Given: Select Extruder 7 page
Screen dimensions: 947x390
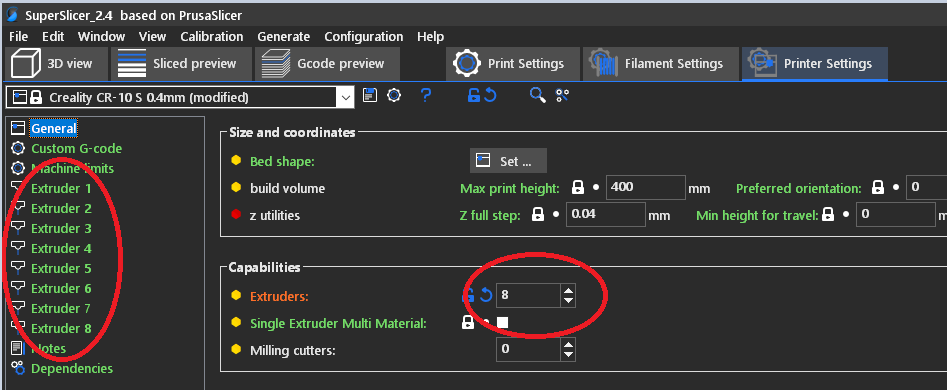Looking at the screenshot, I should pyautogui.click(x=62, y=308).
